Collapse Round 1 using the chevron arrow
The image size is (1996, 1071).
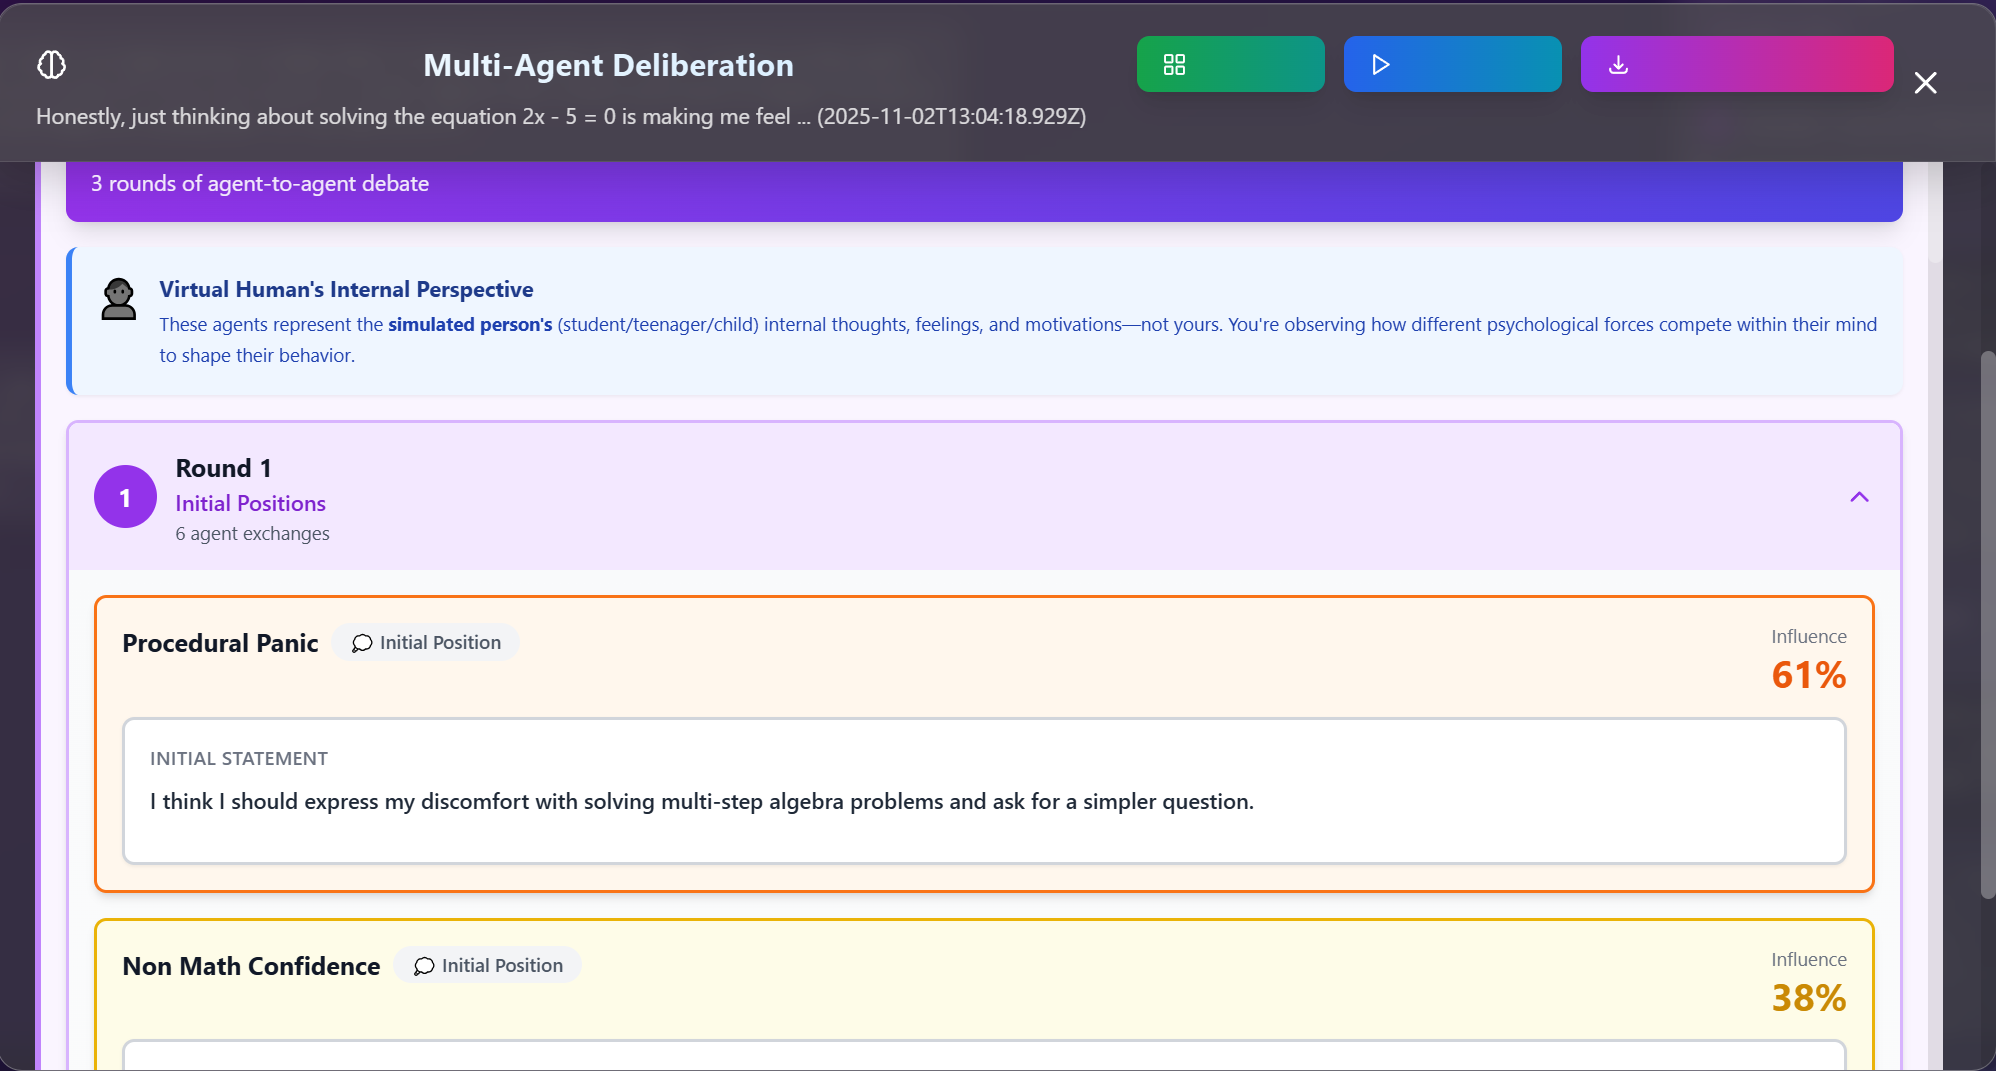pyautogui.click(x=1859, y=497)
